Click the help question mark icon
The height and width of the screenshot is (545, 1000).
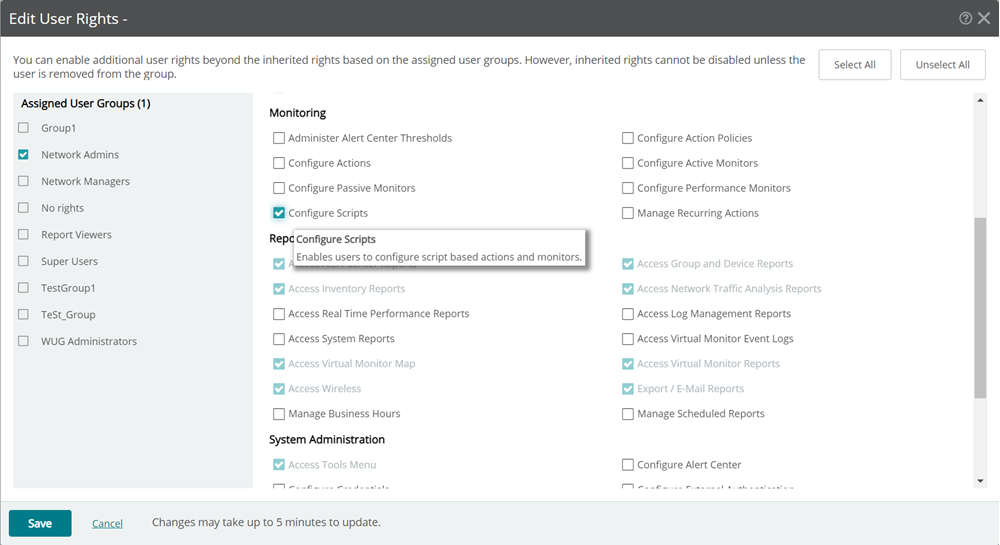[965, 18]
